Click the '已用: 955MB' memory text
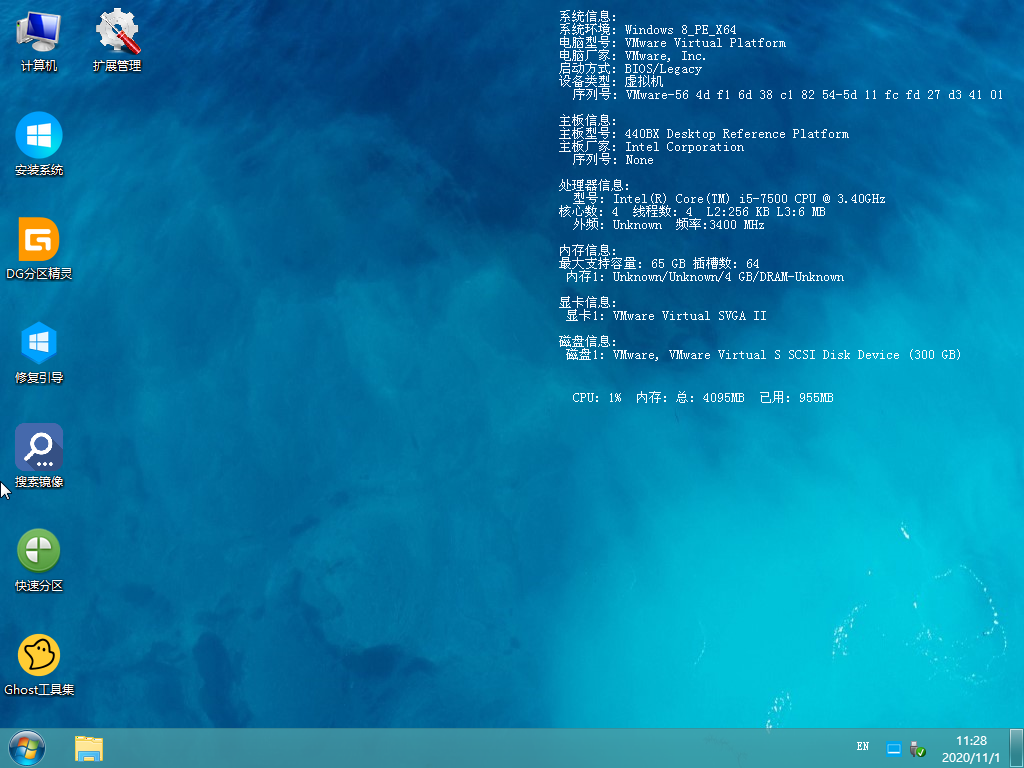Screen dimensions: 1024x768 [x=796, y=398]
